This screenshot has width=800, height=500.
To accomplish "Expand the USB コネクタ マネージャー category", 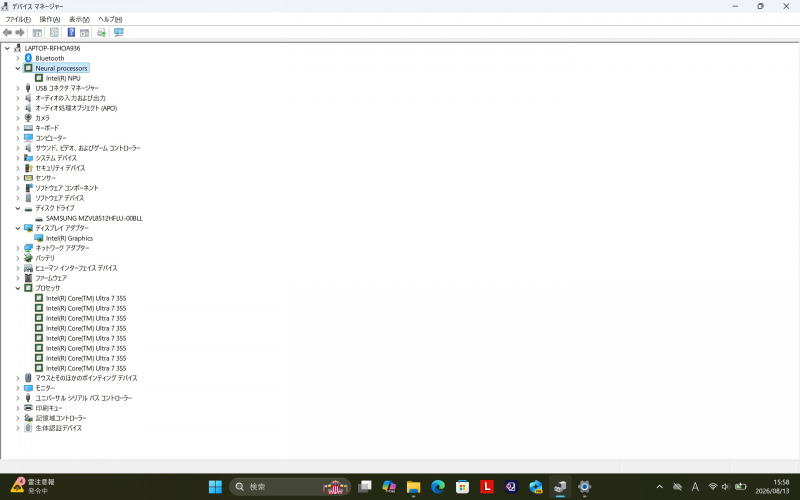I will 18,88.
